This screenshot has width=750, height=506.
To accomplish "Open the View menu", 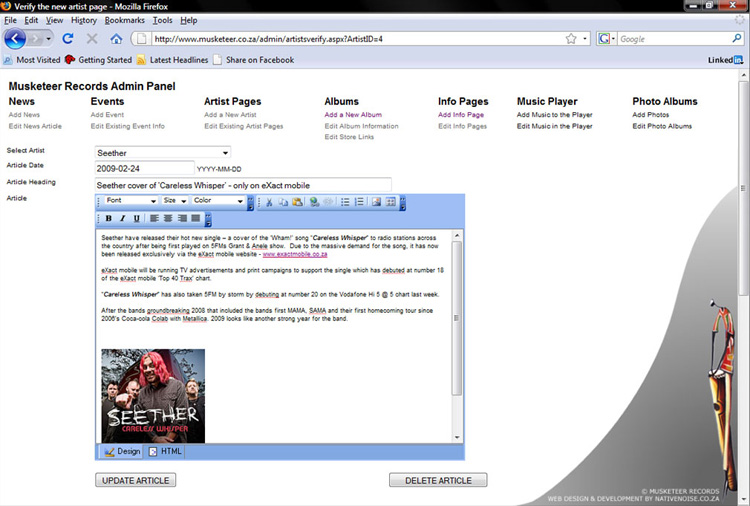I will [x=55, y=20].
